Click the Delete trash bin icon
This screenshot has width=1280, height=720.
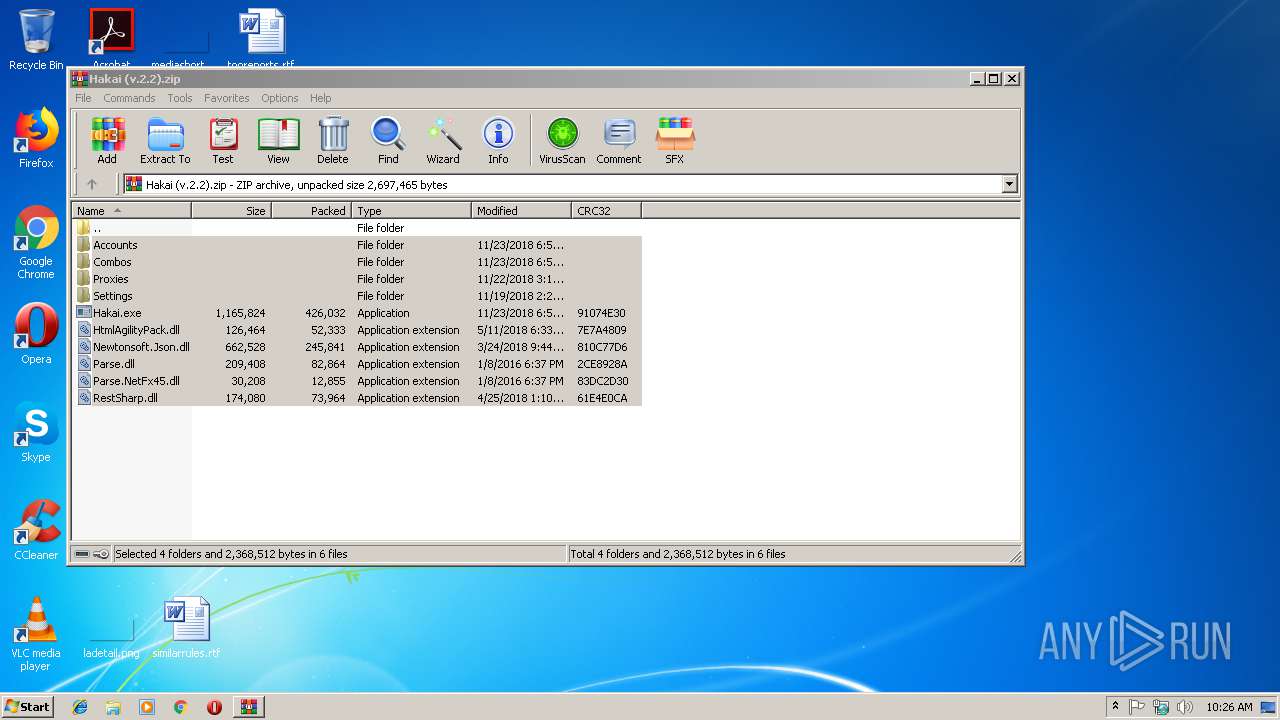pyautogui.click(x=333, y=140)
